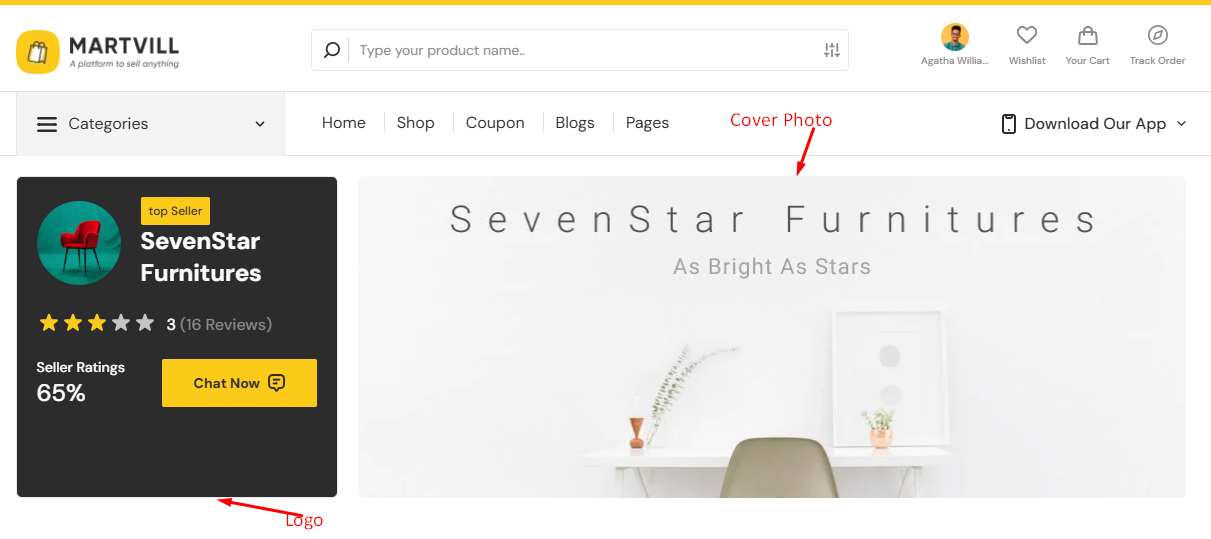1211x539 pixels.
Task: Open Your Cart bag icon
Action: pyautogui.click(x=1087, y=36)
